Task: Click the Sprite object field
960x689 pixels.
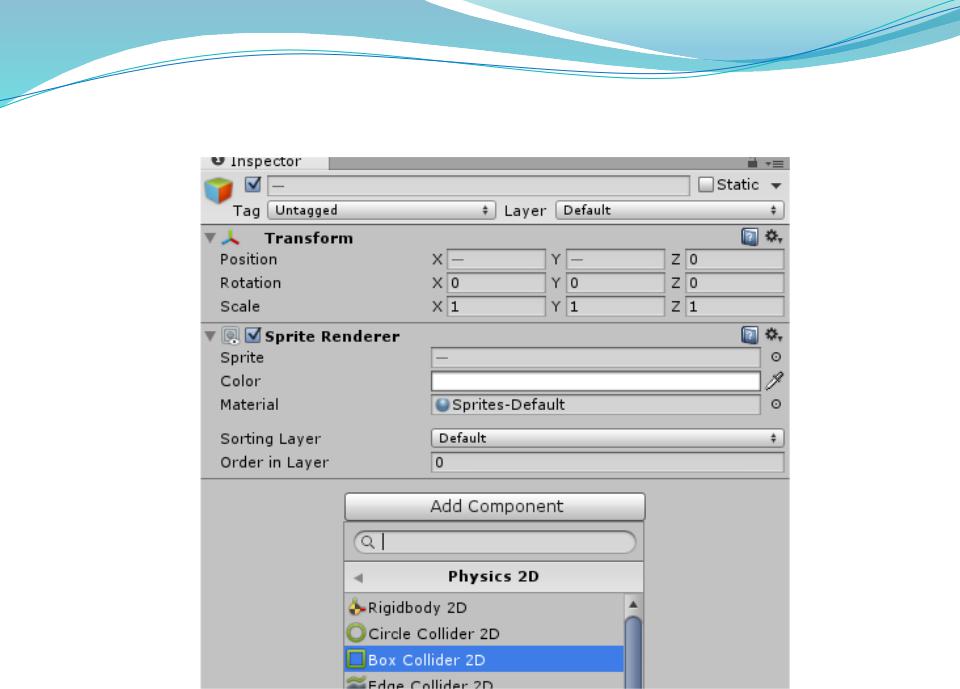Action: (596, 357)
